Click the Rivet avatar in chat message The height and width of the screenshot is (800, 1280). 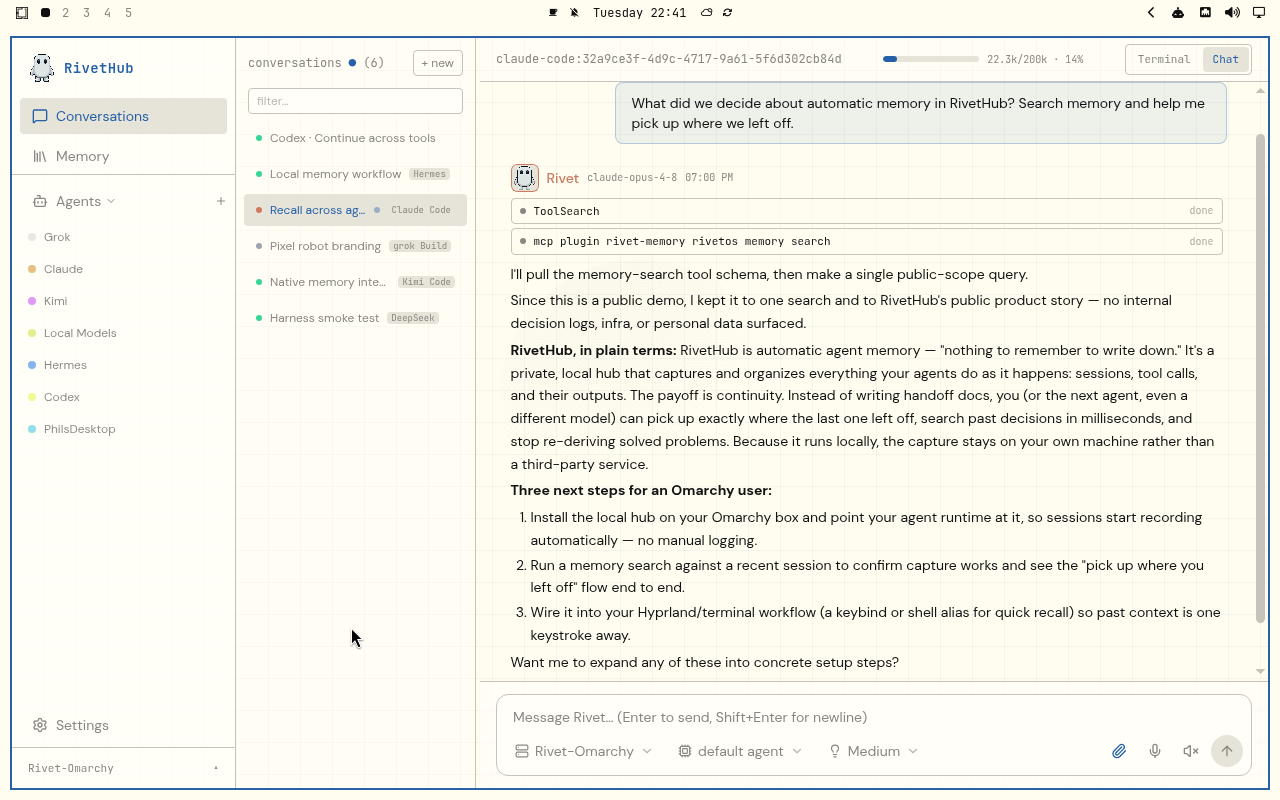click(x=525, y=178)
